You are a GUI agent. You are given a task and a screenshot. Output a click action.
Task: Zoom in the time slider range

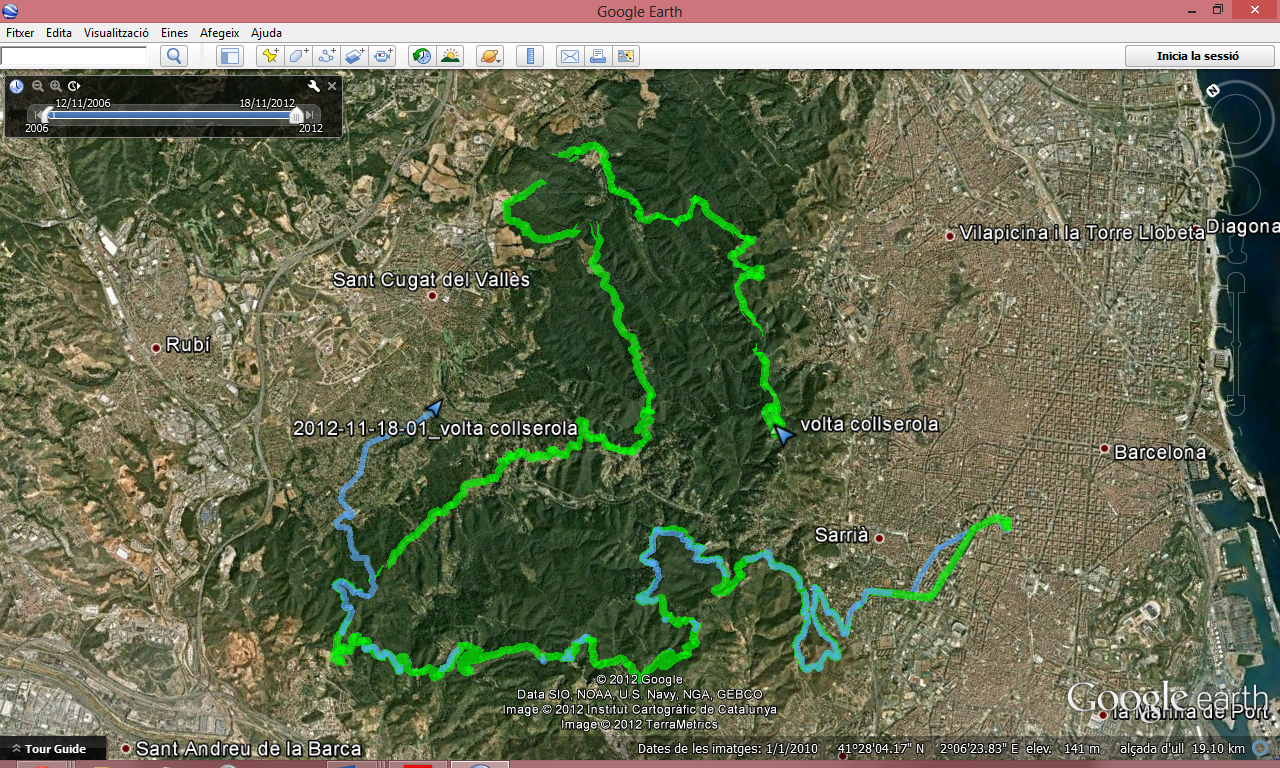[x=56, y=86]
